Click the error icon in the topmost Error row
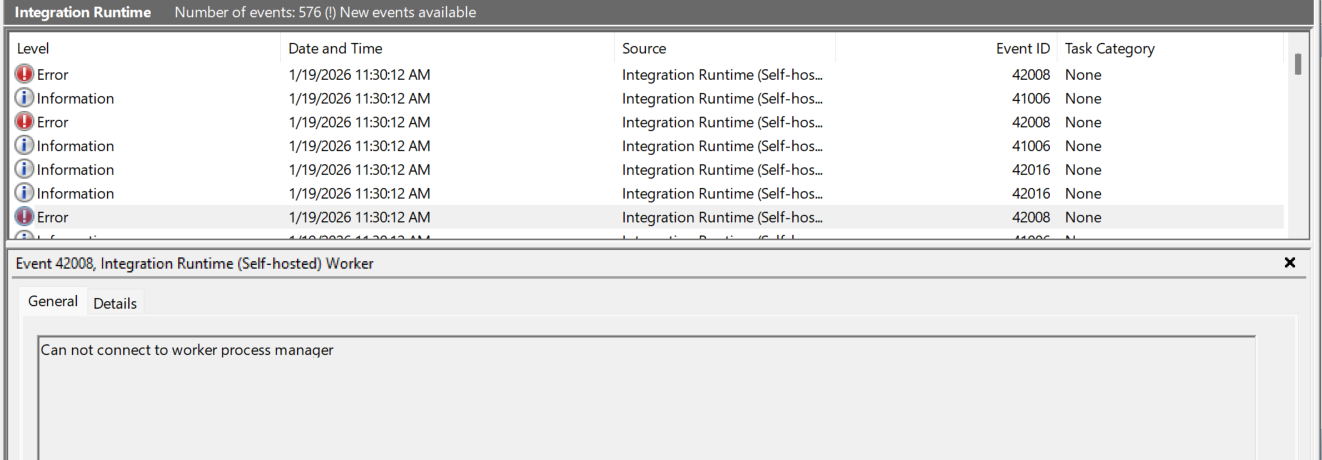The image size is (1322, 460). click(24, 74)
